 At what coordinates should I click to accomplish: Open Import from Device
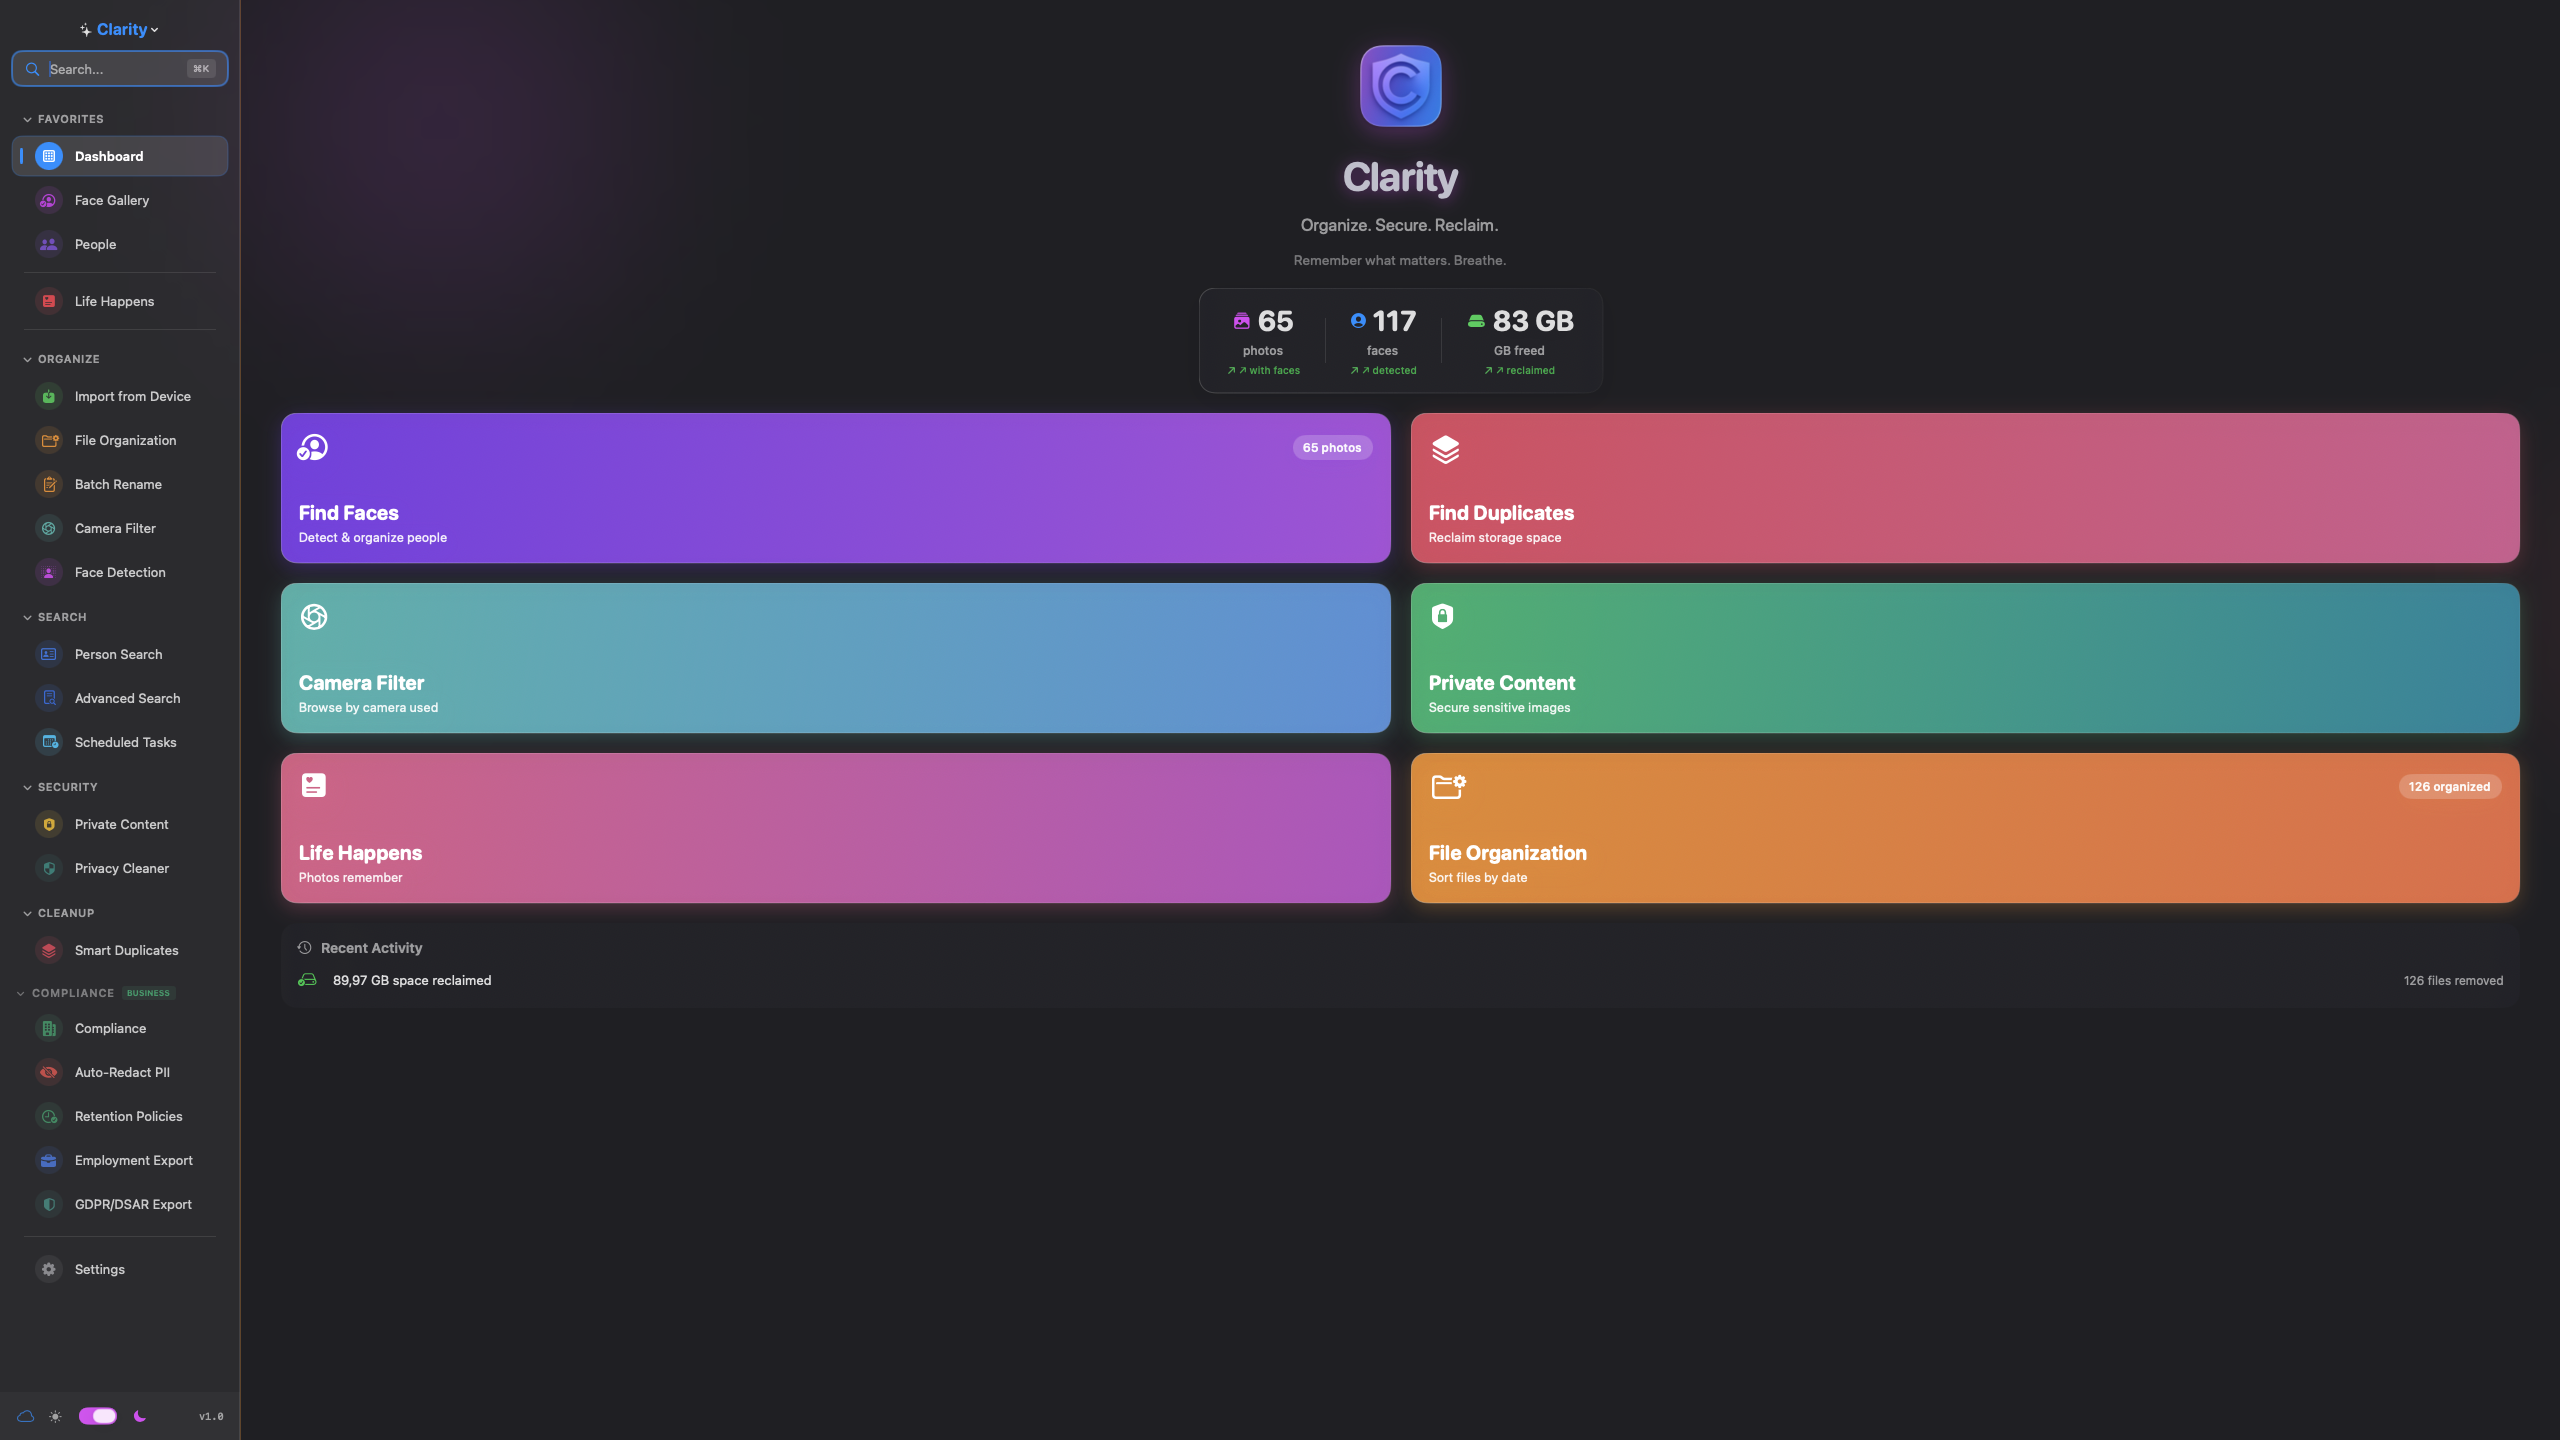pyautogui.click(x=132, y=396)
